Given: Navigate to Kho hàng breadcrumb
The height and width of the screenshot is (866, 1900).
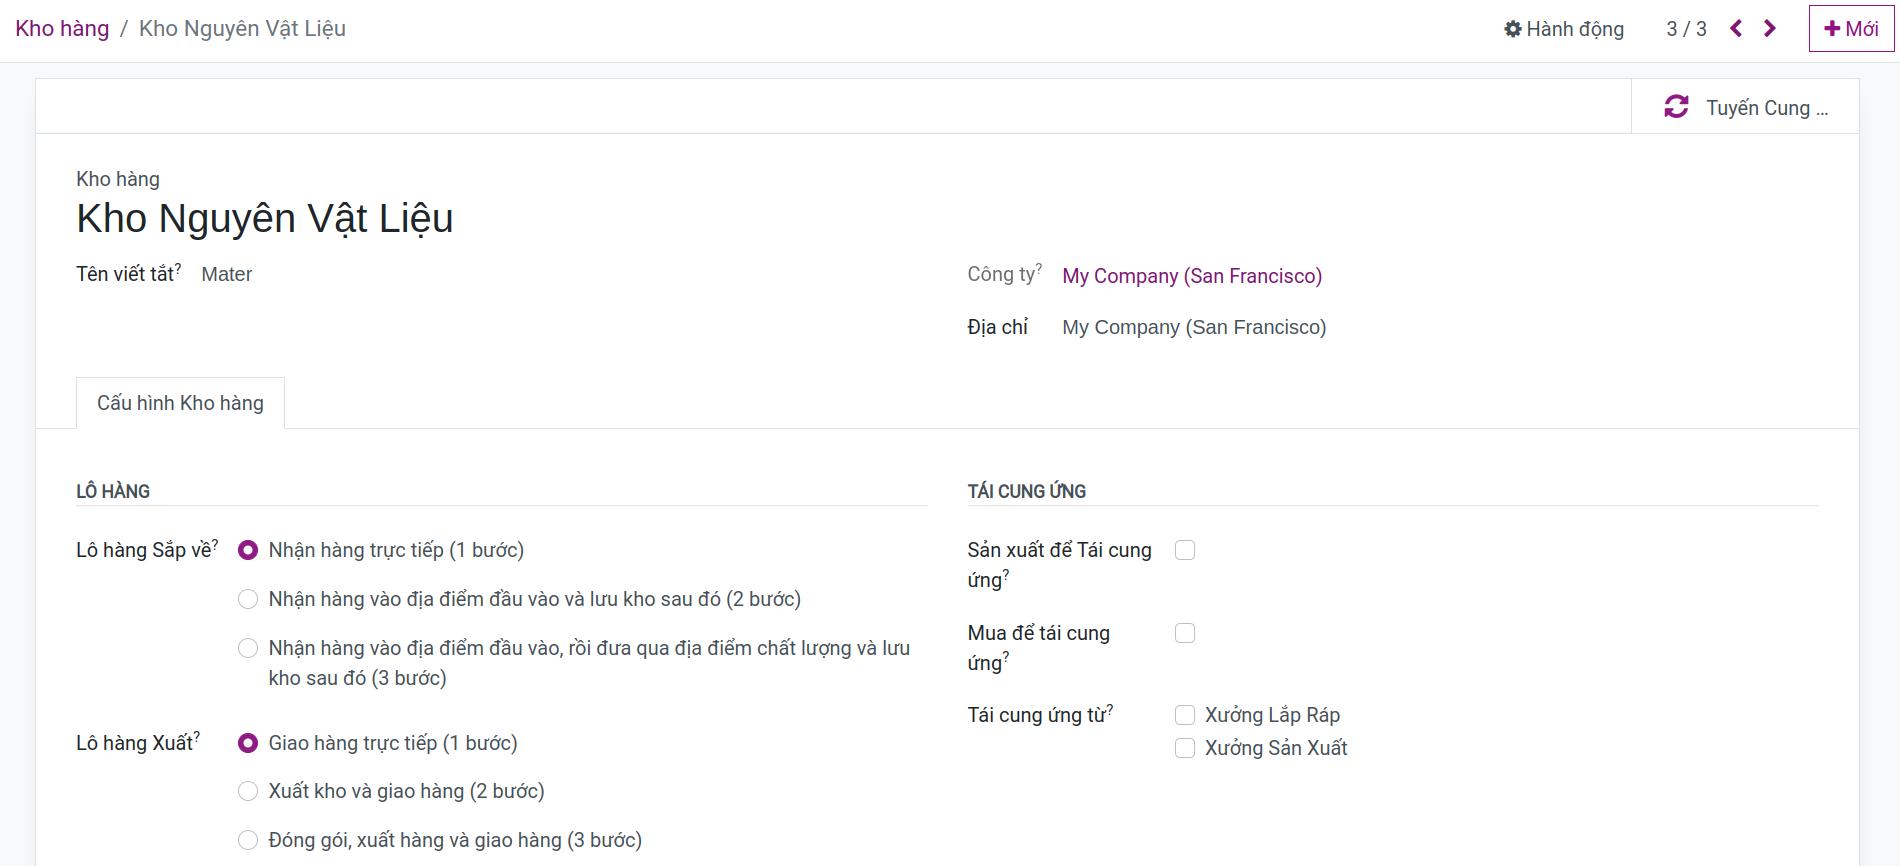Looking at the screenshot, I should (x=62, y=28).
